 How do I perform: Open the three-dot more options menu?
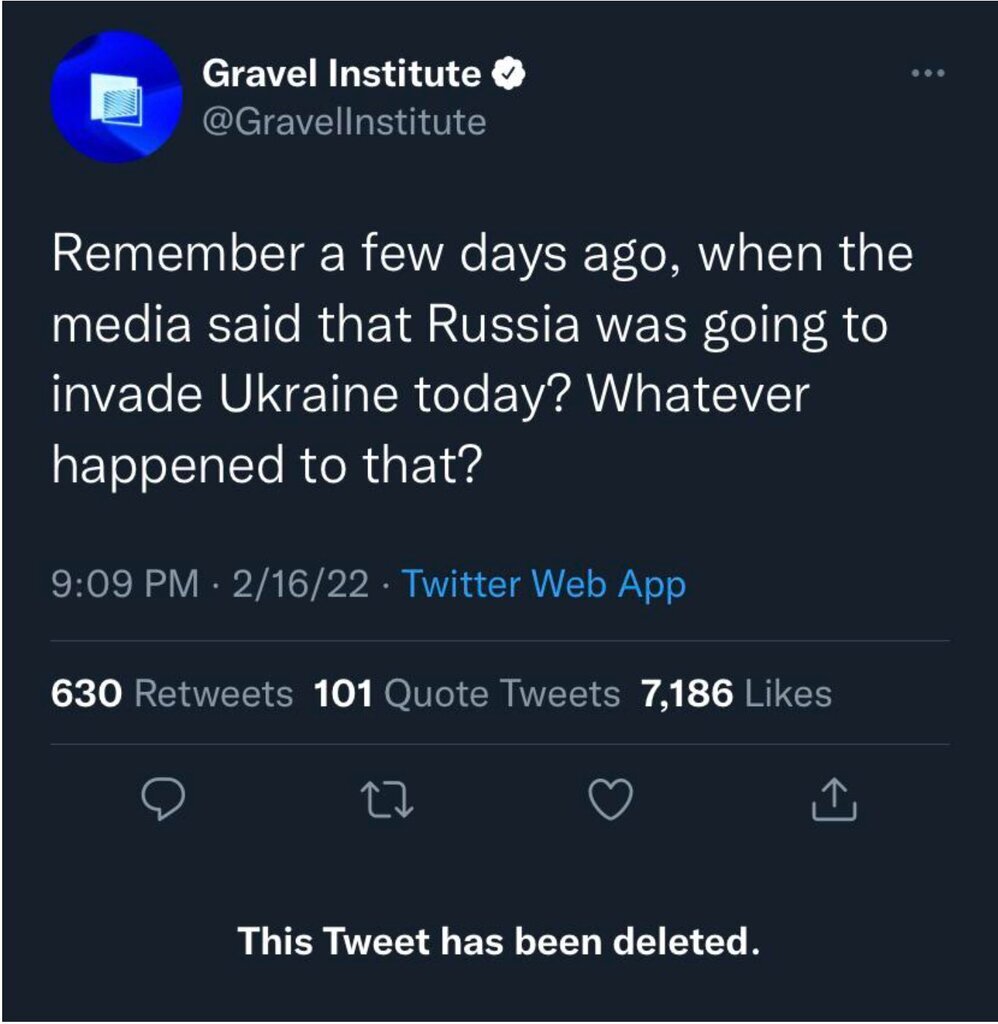tap(927, 73)
